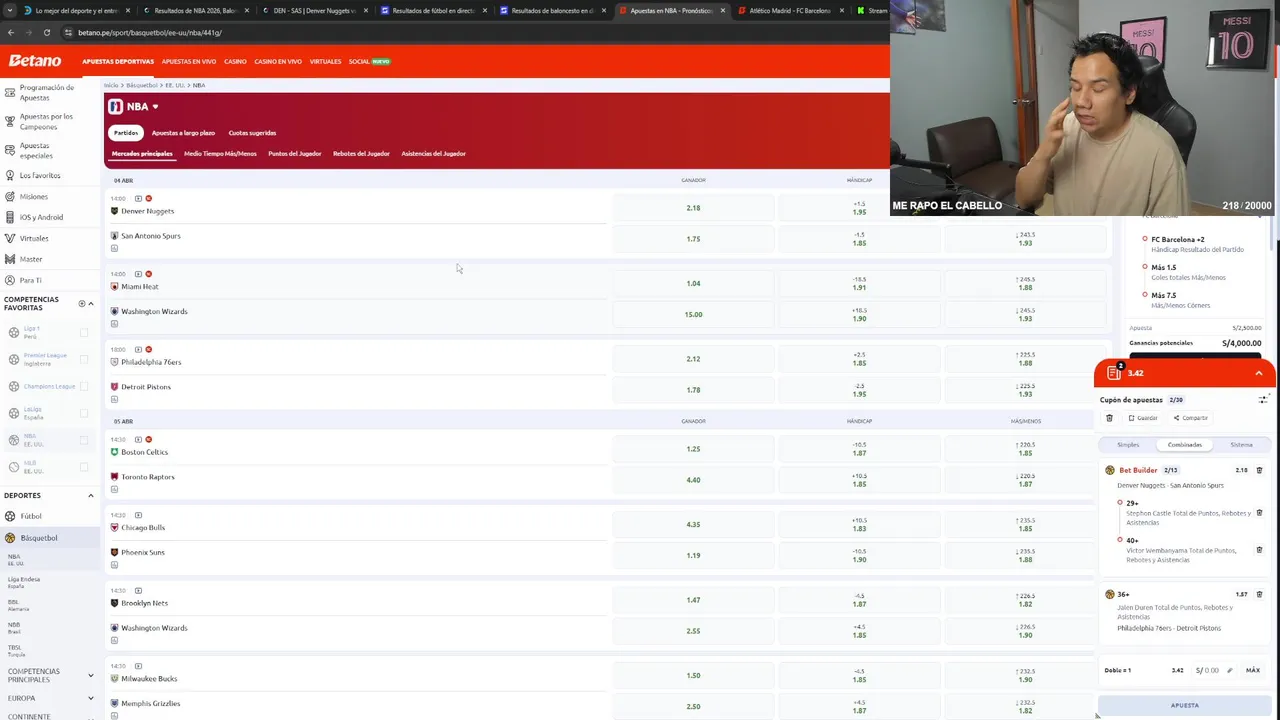Viewport: 1280px width, 720px height.
Task: Click the stats icon under Detroit Pistons
Action: [114, 399]
